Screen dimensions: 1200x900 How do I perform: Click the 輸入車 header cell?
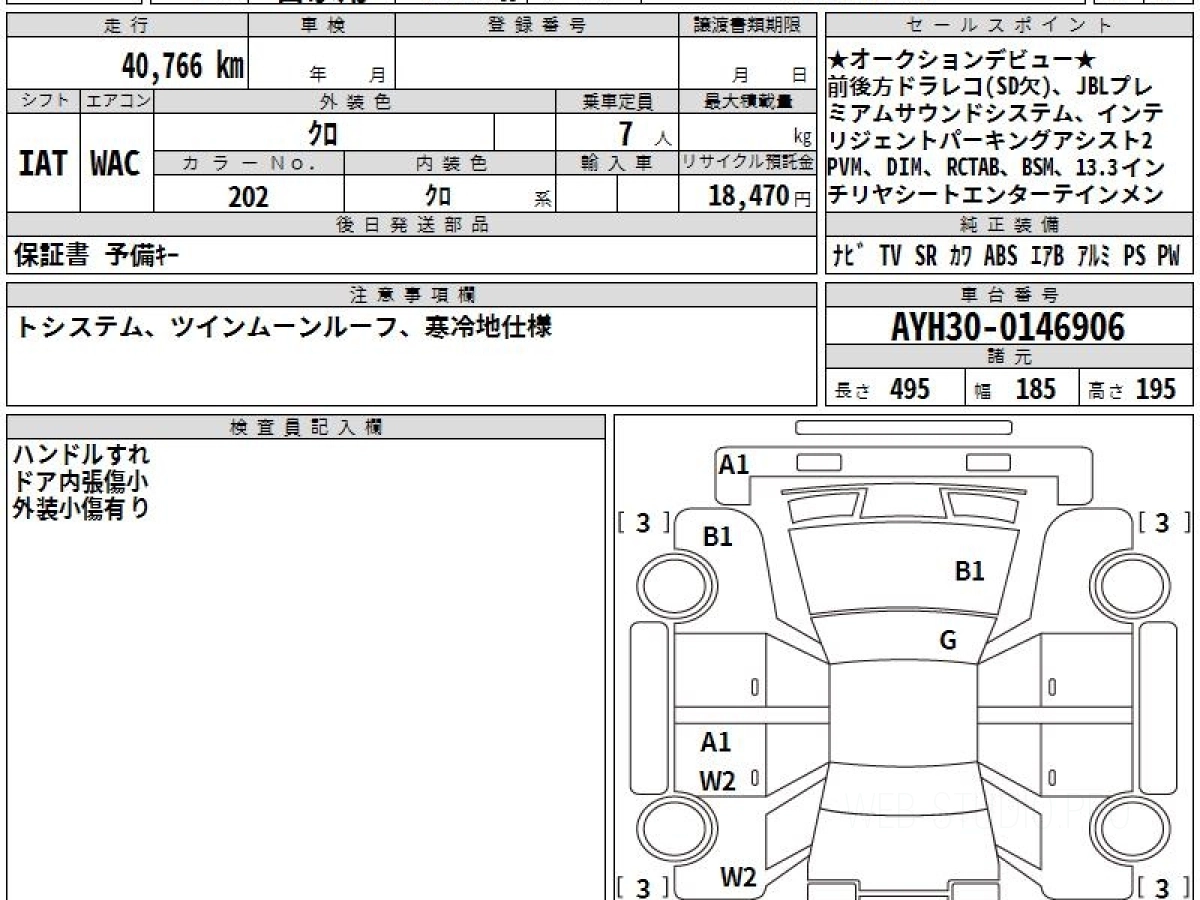tap(617, 163)
